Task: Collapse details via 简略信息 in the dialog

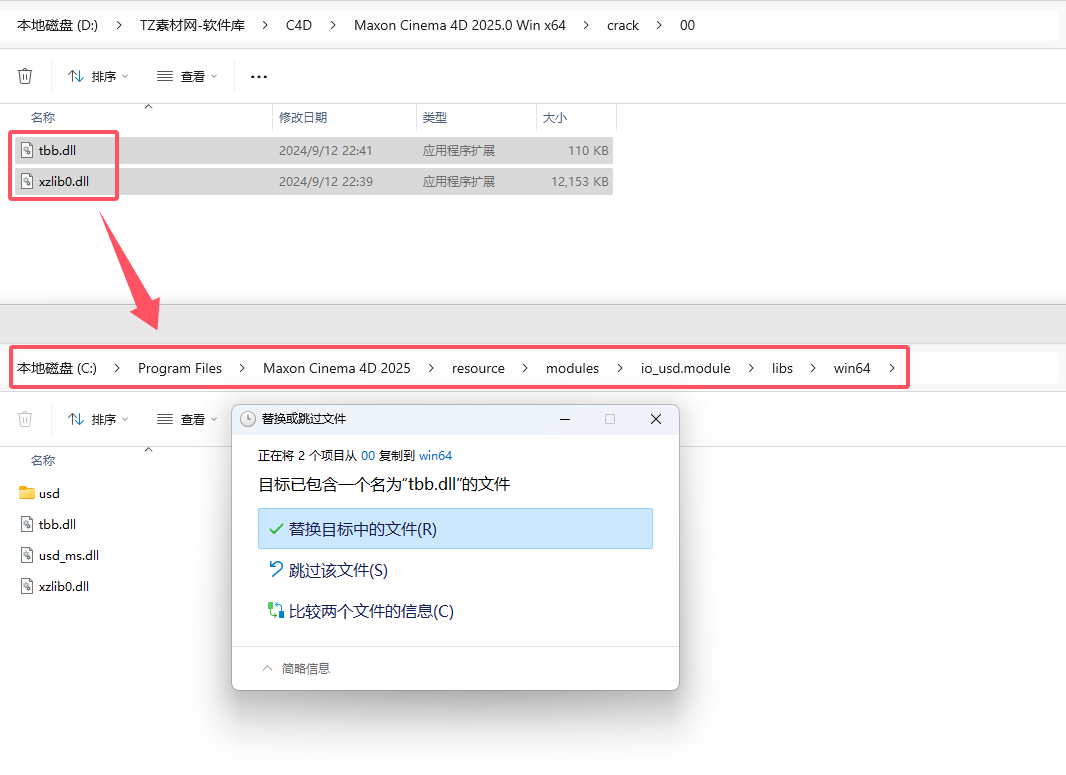Action: tap(296, 668)
